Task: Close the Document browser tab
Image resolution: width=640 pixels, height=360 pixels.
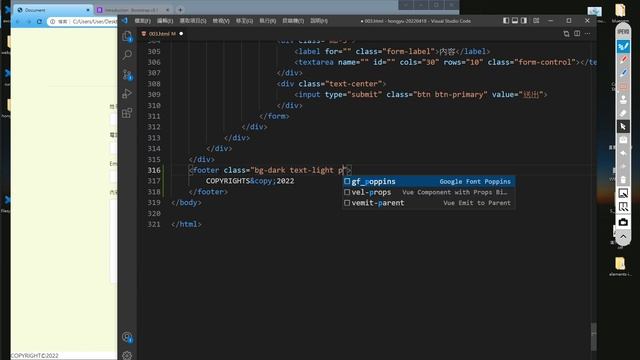Action: (88, 10)
